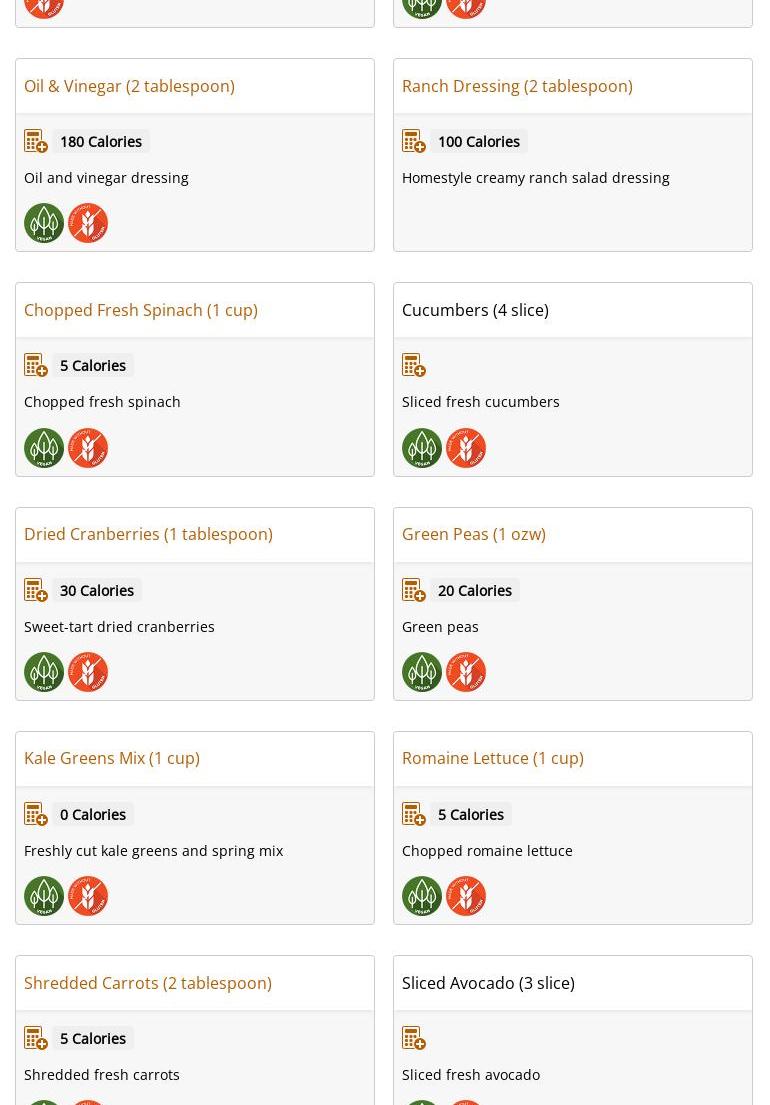Open the Dried Cranberries item link

(148, 534)
